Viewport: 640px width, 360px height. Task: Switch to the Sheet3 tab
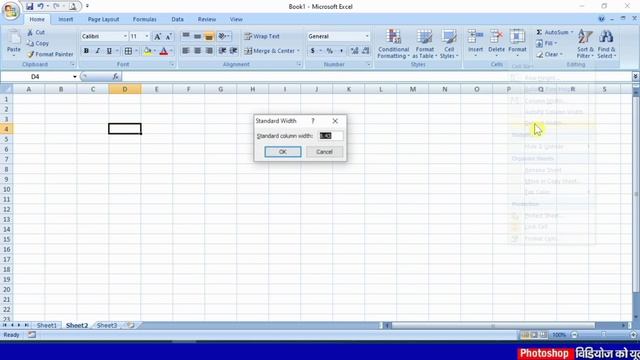point(107,325)
